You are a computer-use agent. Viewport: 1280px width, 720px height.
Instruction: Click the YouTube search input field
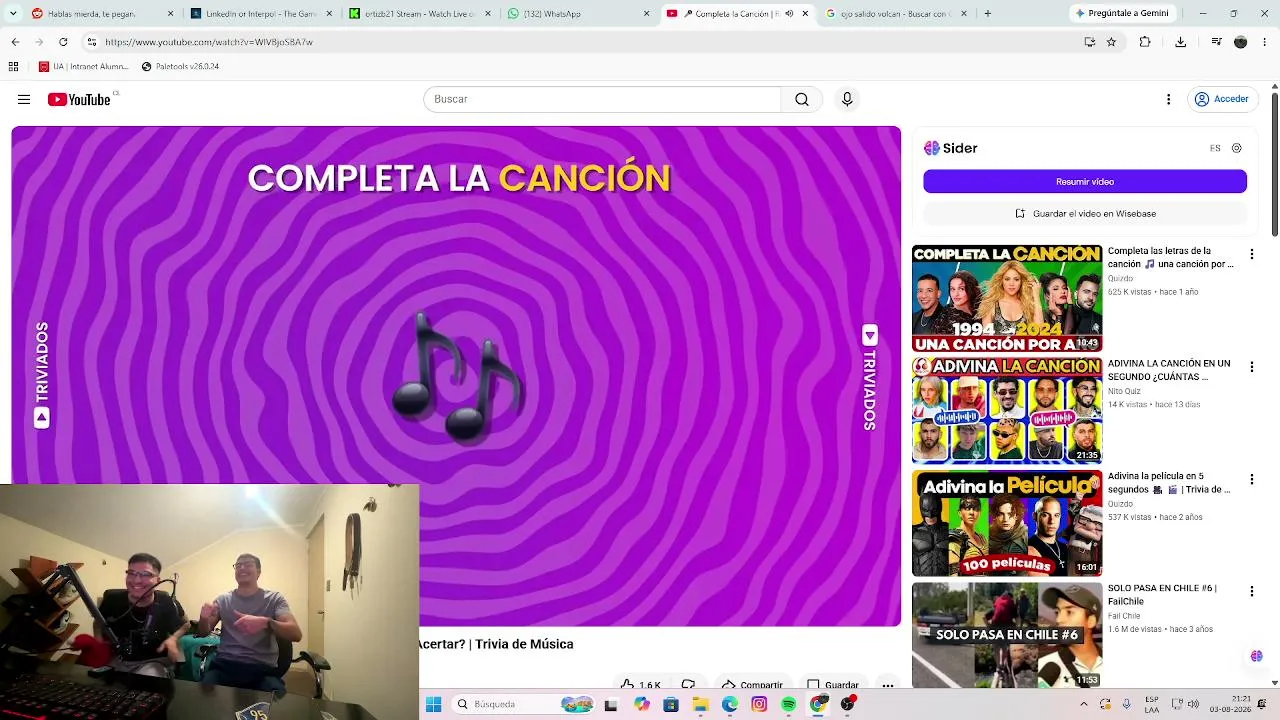pyautogui.click(x=602, y=99)
